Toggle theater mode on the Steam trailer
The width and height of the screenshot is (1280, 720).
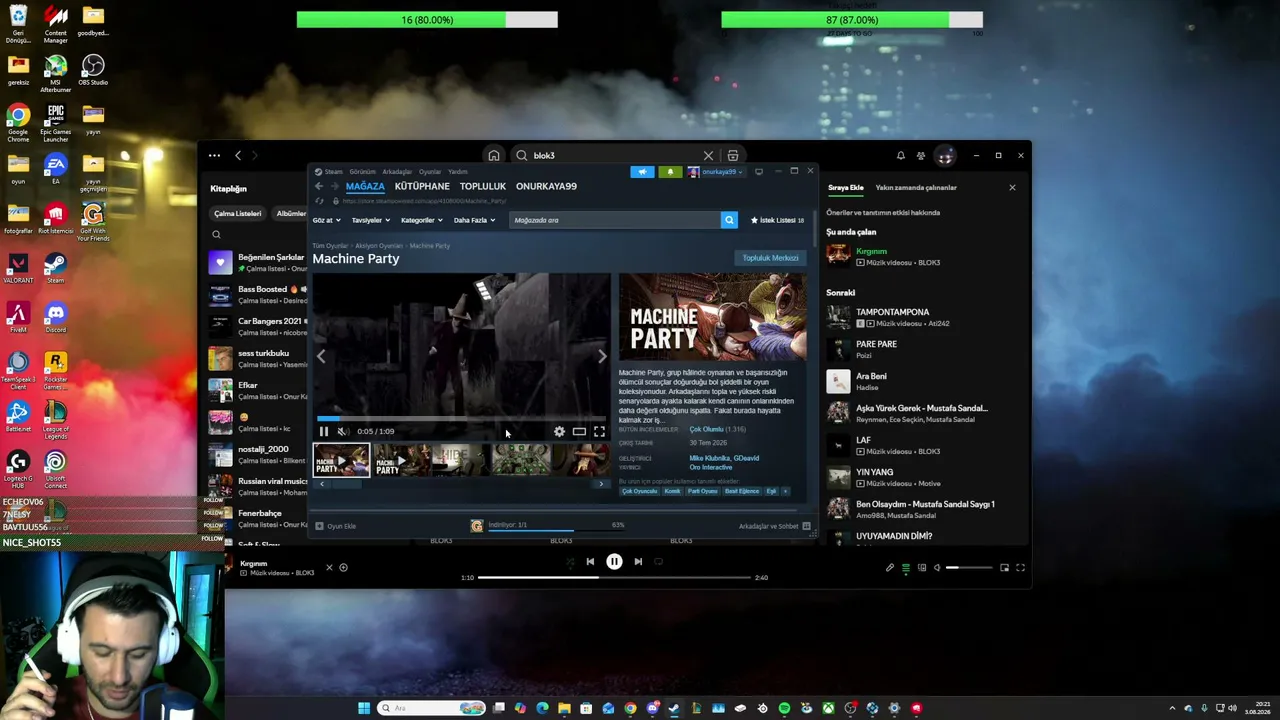[x=579, y=431]
